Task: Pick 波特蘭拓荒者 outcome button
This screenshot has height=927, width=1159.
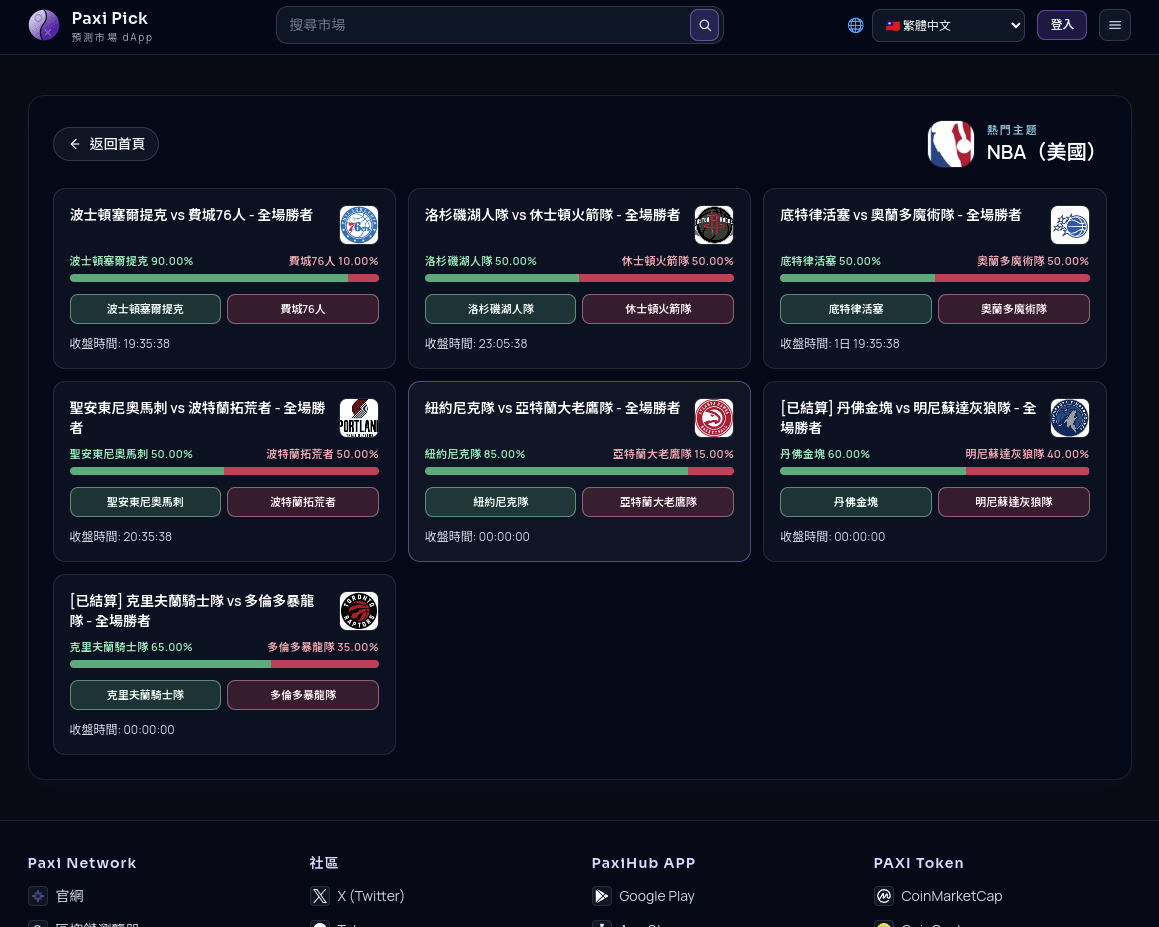Action: coord(302,502)
